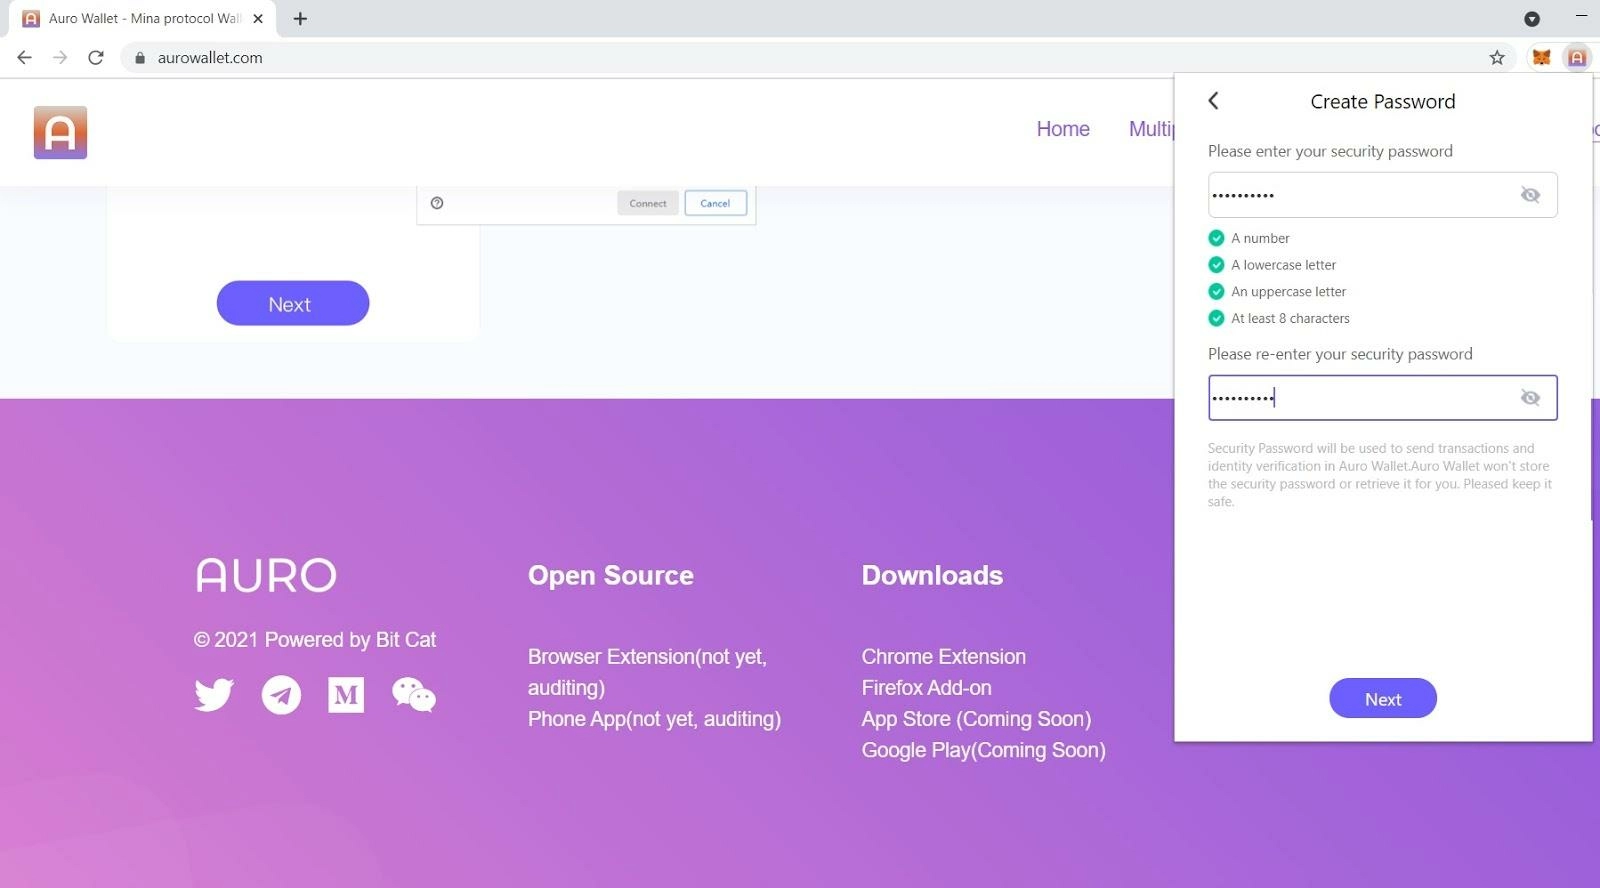Open Browser Extension (not yet, auditing) link
This screenshot has height=888, width=1600.
click(x=647, y=672)
